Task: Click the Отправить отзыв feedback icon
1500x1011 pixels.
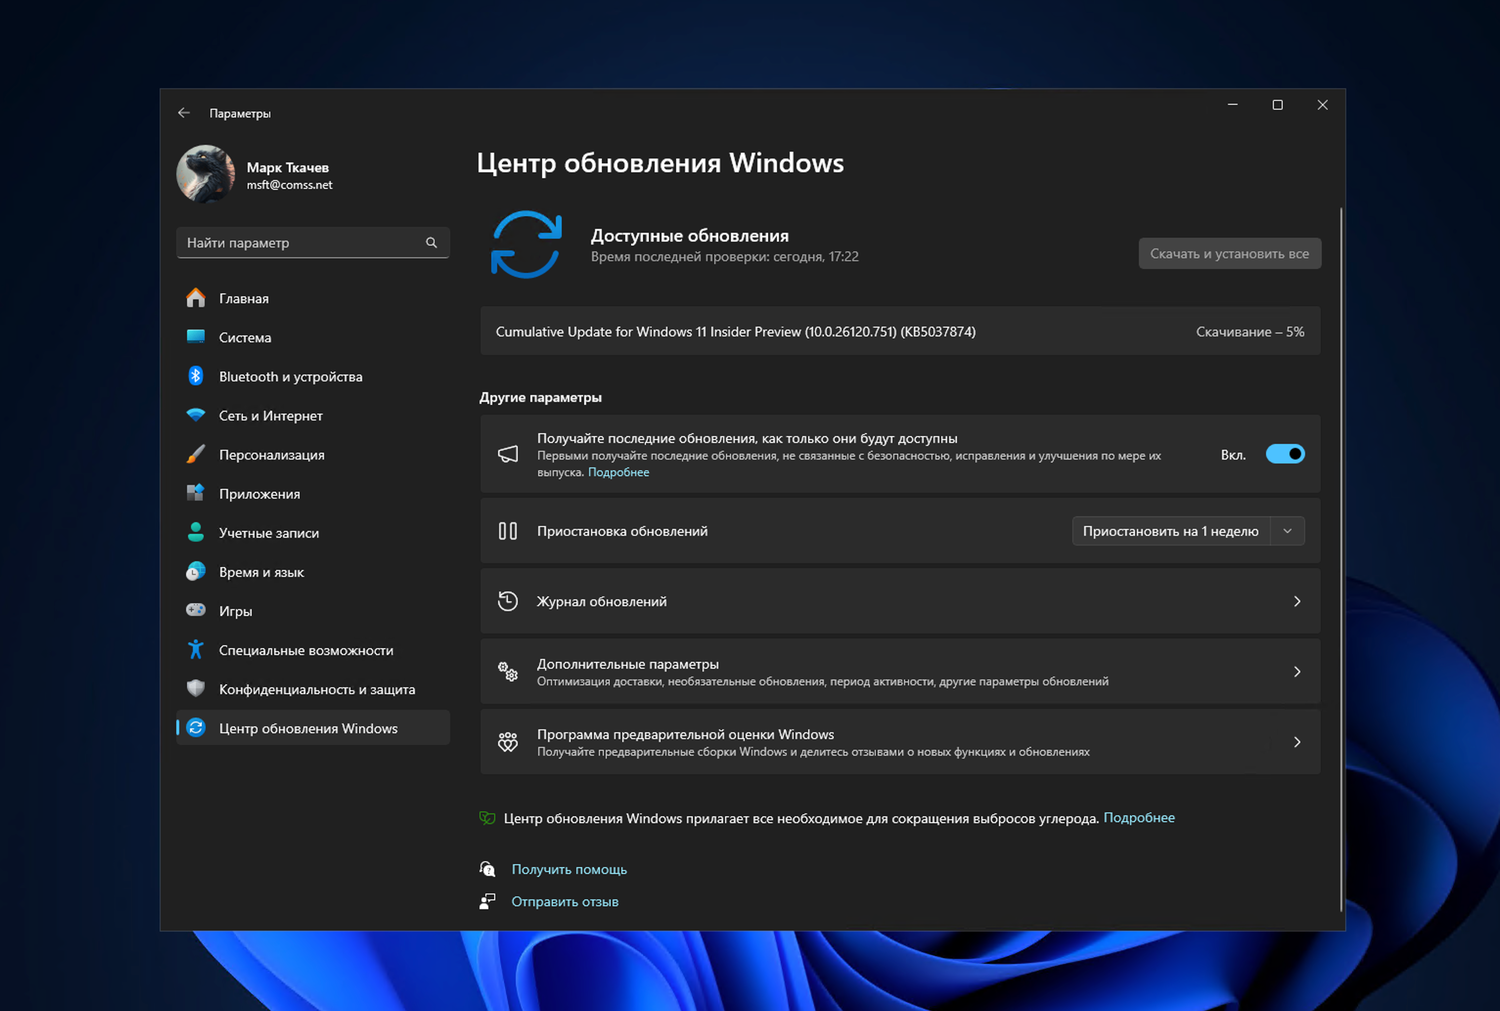Action: 487,901
